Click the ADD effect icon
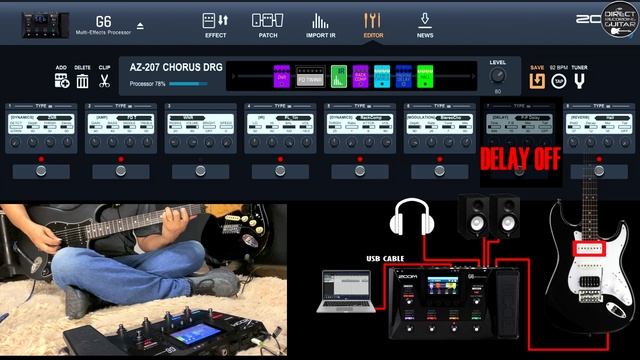 [62, 81]
